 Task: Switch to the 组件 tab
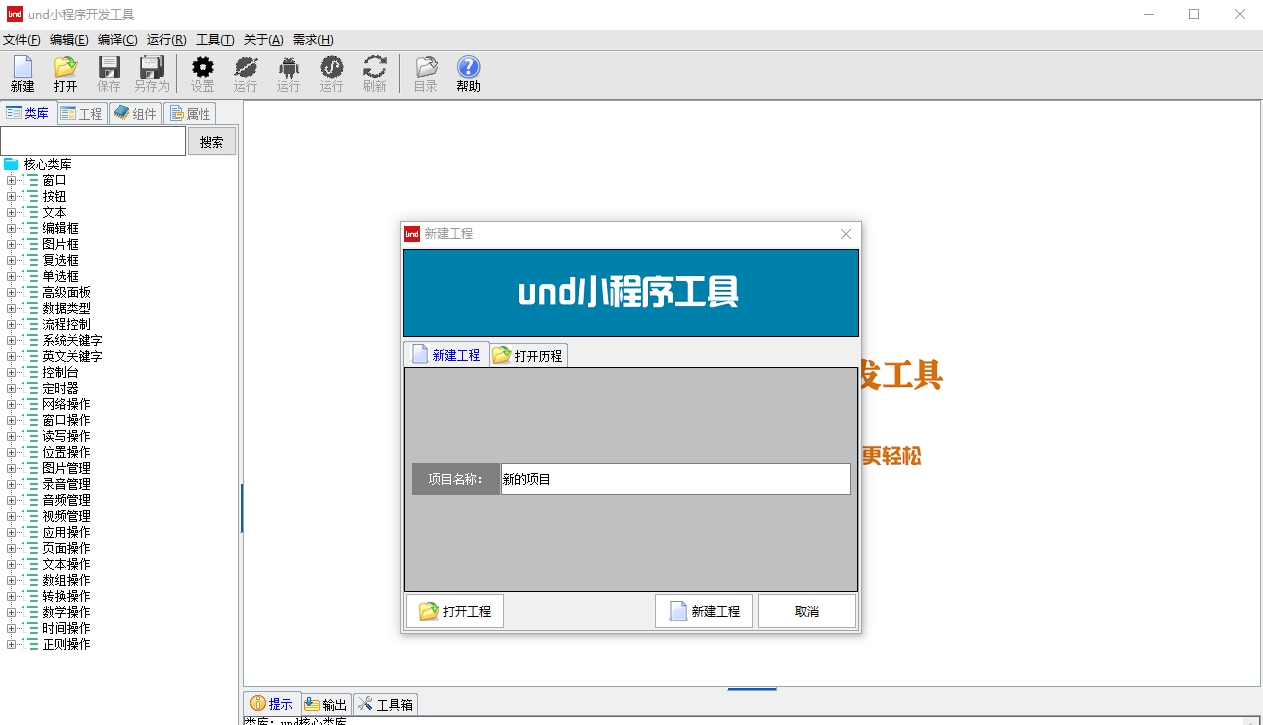135,112
